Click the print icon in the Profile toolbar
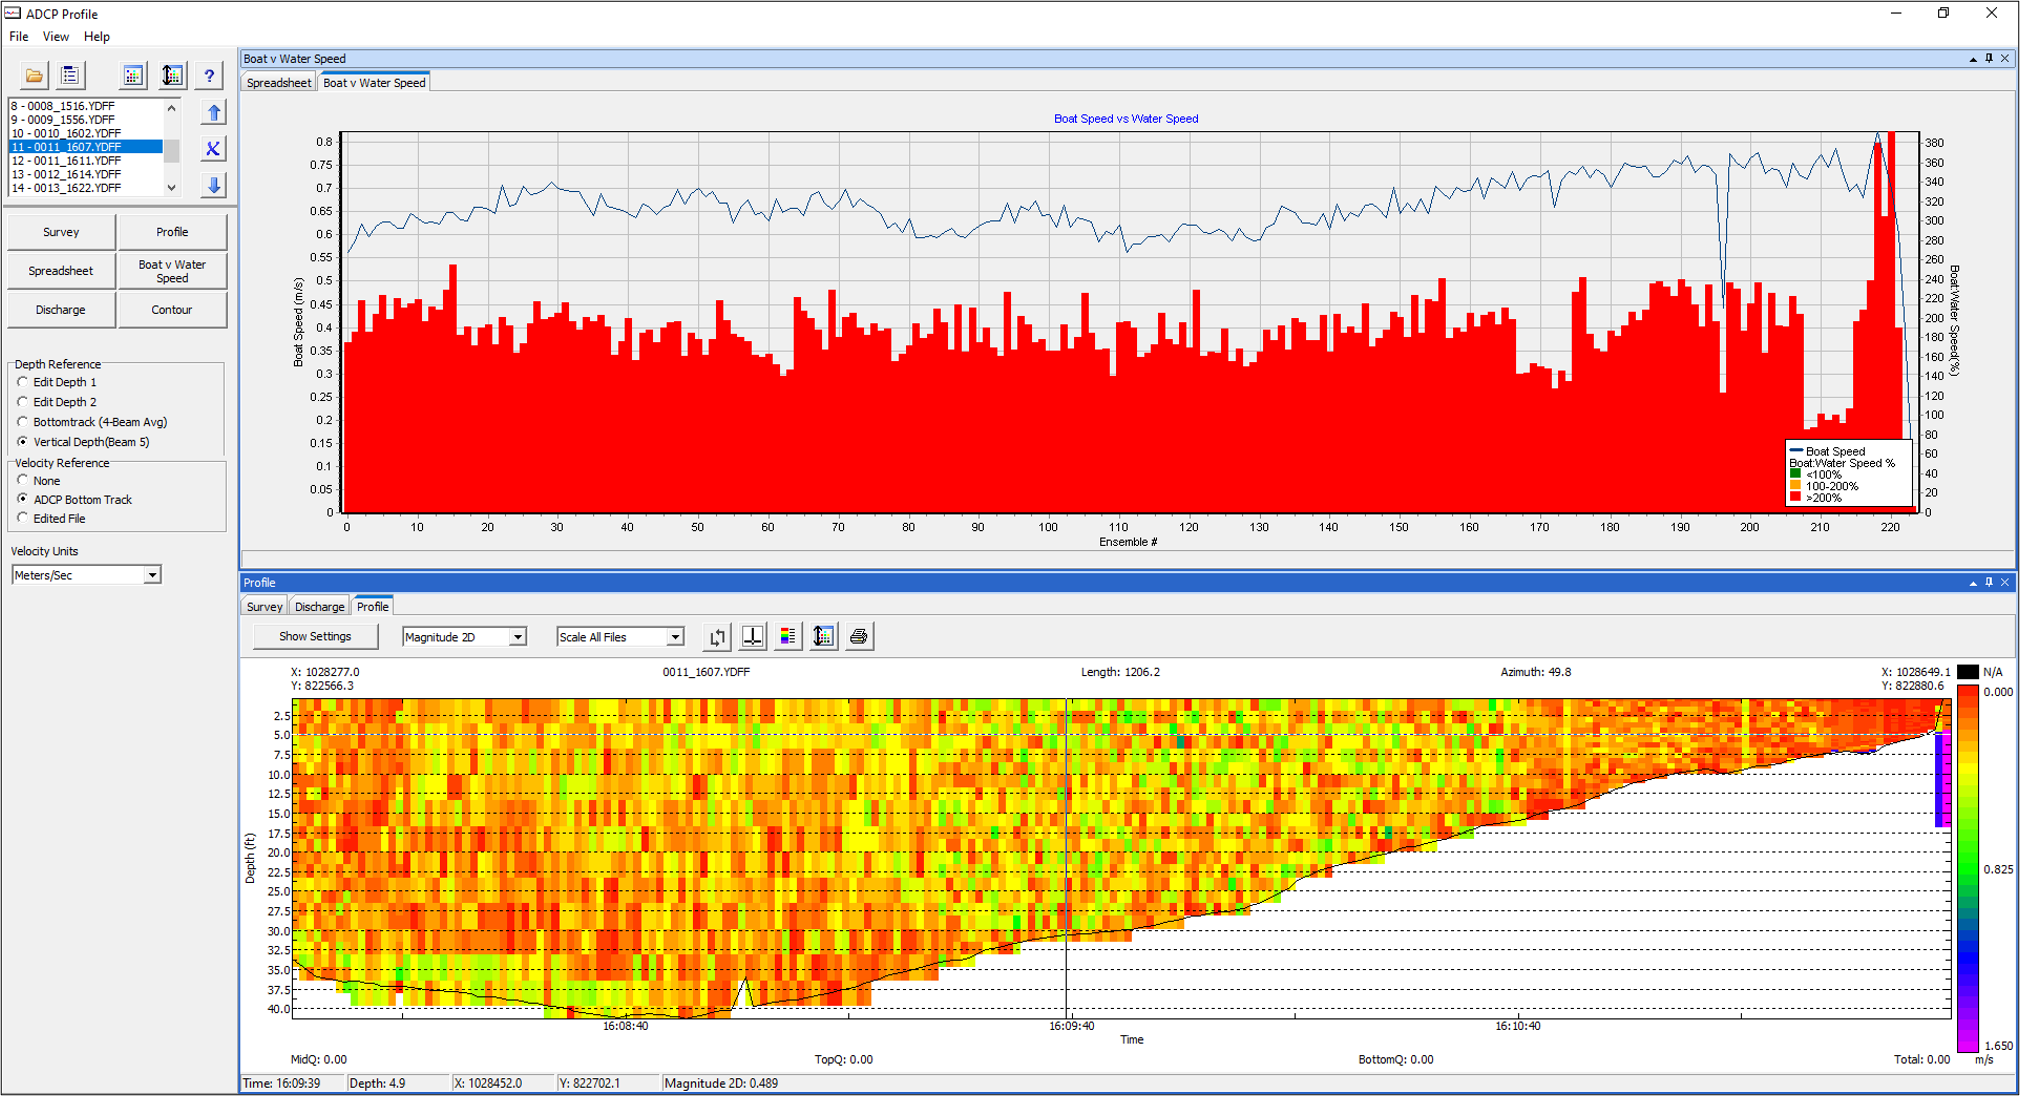 858,636
